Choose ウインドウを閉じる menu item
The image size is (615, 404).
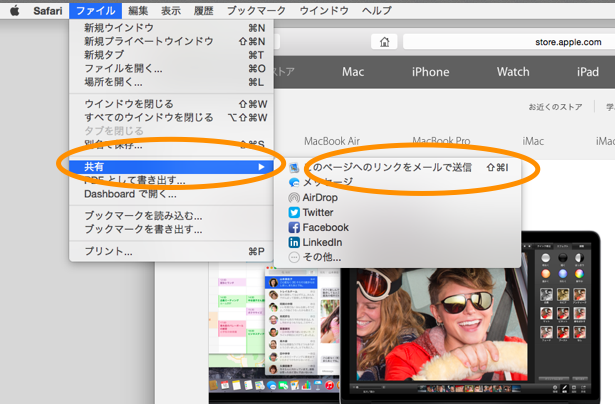click(x=171, y=104)
